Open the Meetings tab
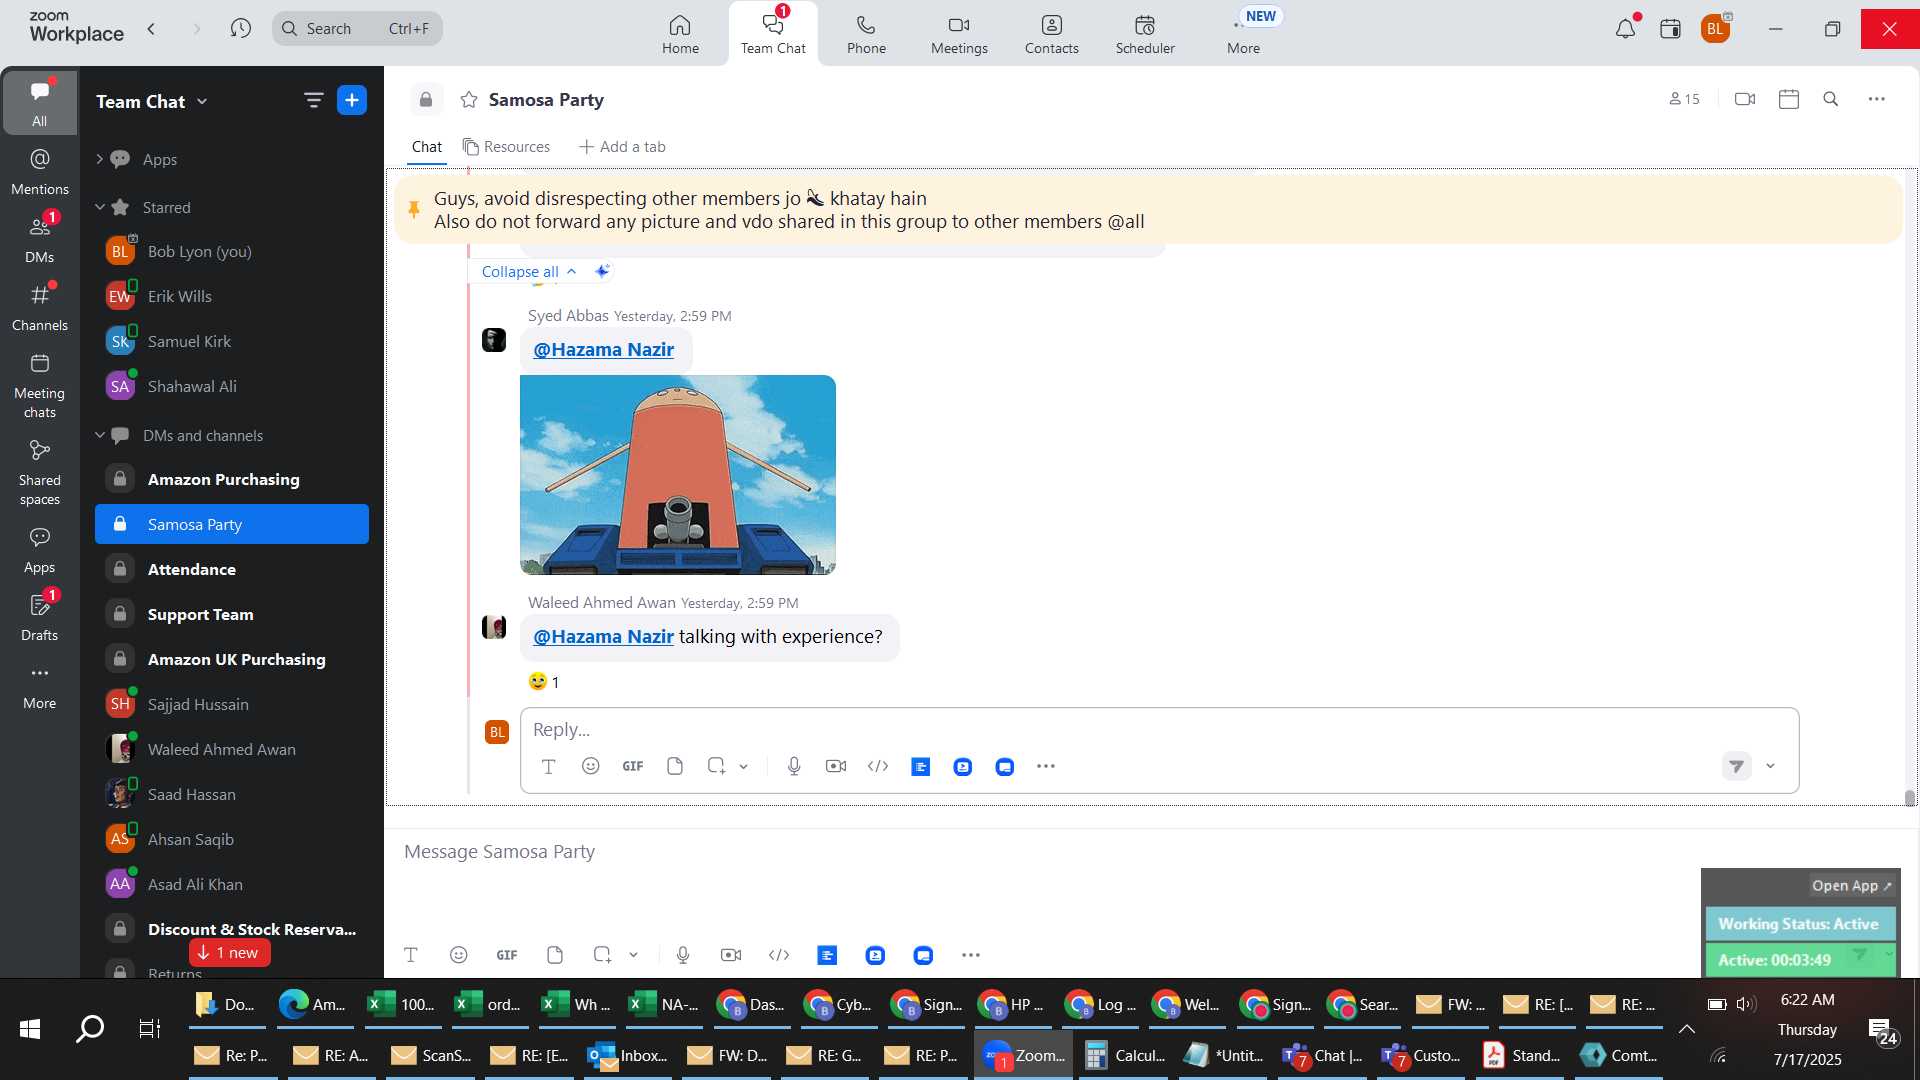 tap(959, 34)
